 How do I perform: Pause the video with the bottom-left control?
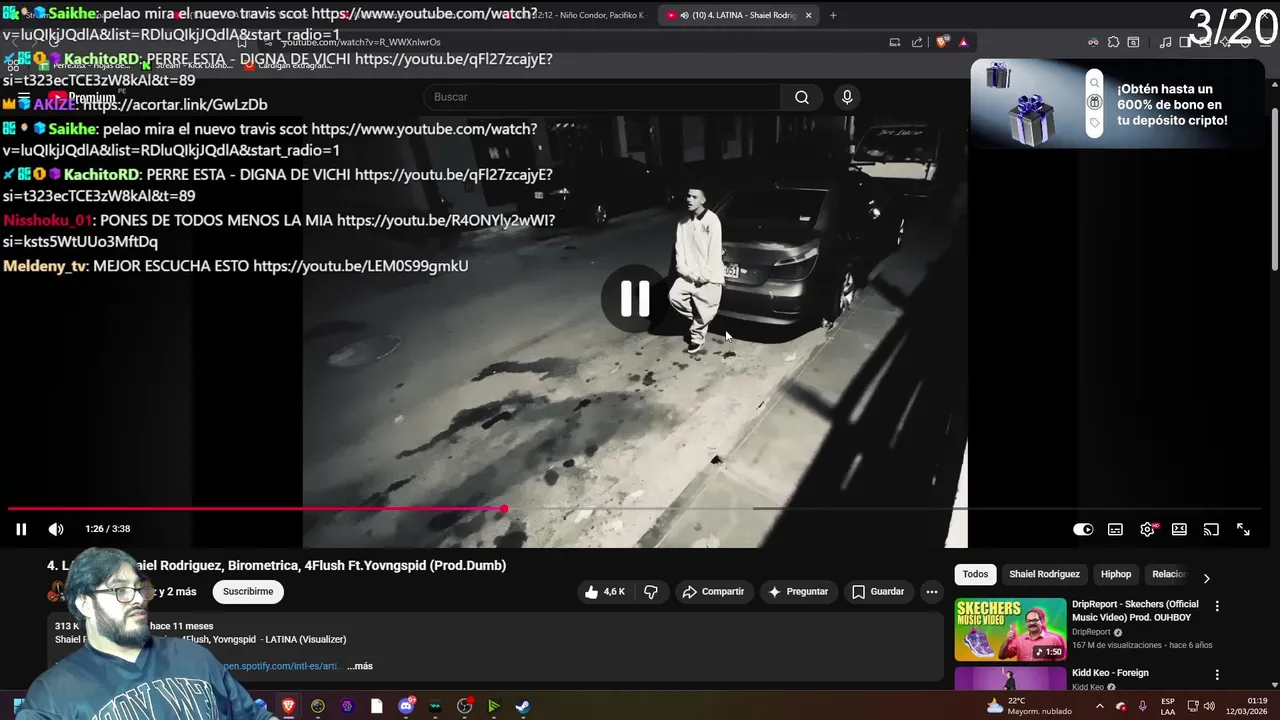tap(21, 529)
